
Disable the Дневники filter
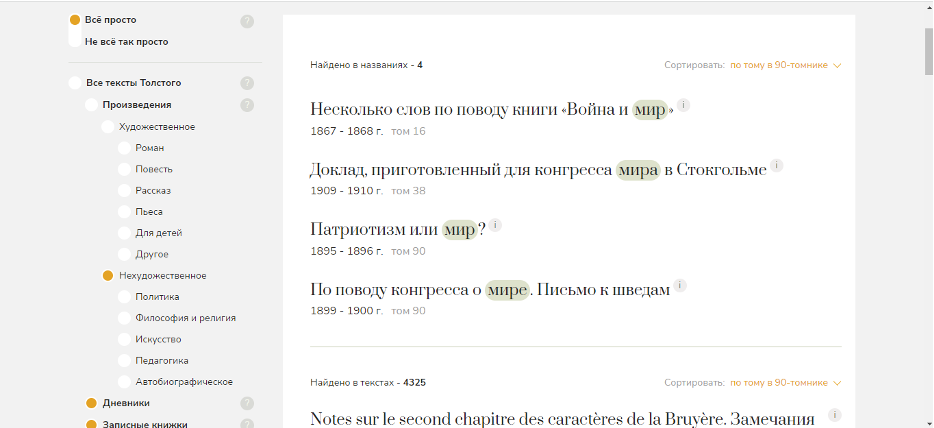[x=91, y=403]
